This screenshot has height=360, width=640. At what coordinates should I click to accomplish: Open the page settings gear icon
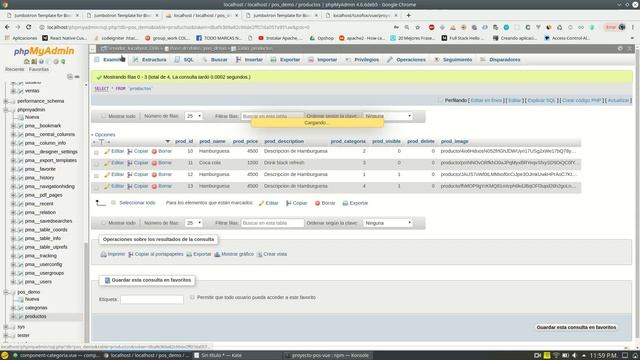[x=620, y=48]
